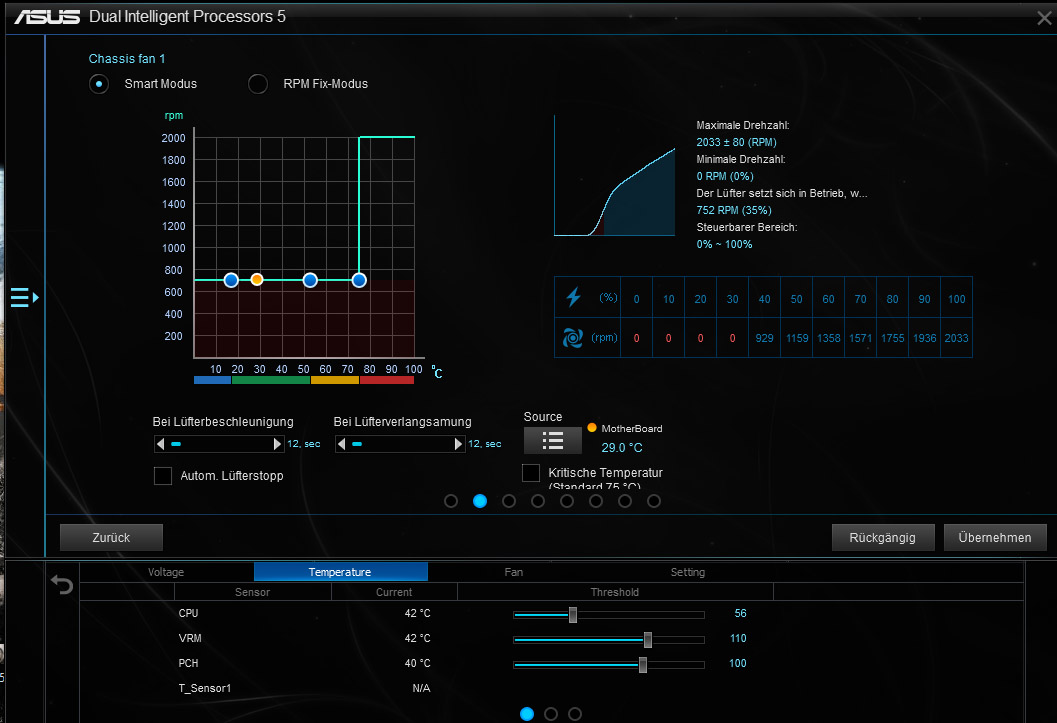Viewport: 1057px width, 723px height.
Task: Select the eighth fan page dot
Action: pyautogui.click(x=654, y=501)
